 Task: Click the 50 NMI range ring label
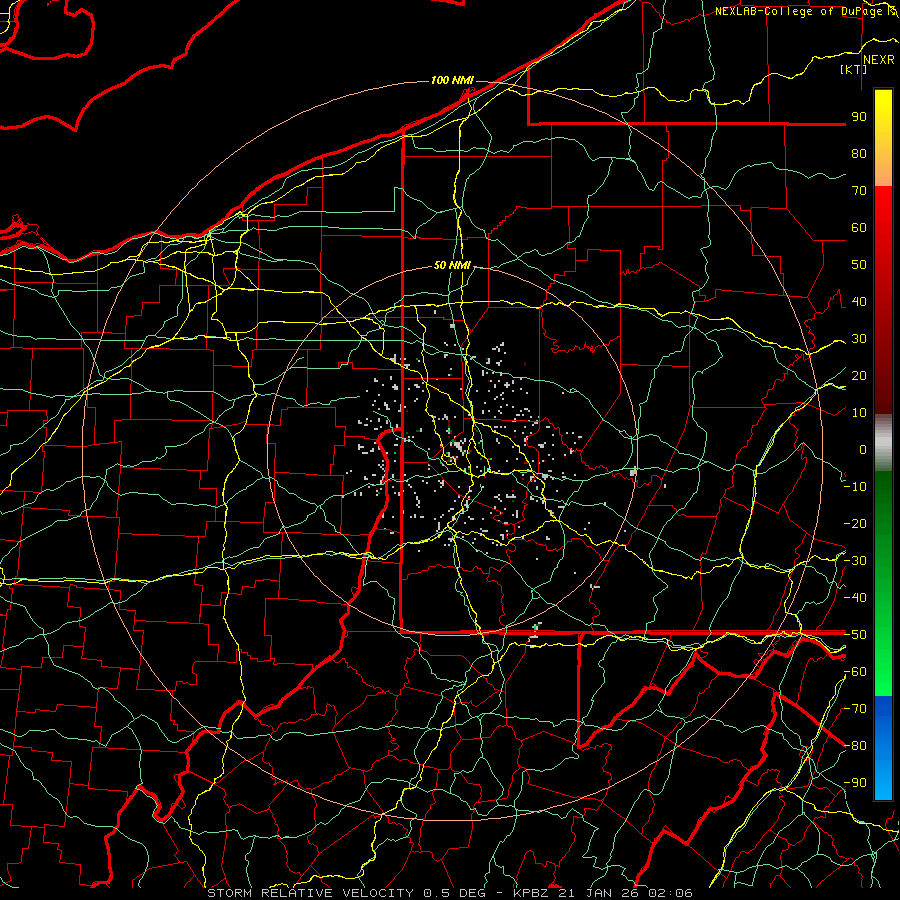coord(452,265)
